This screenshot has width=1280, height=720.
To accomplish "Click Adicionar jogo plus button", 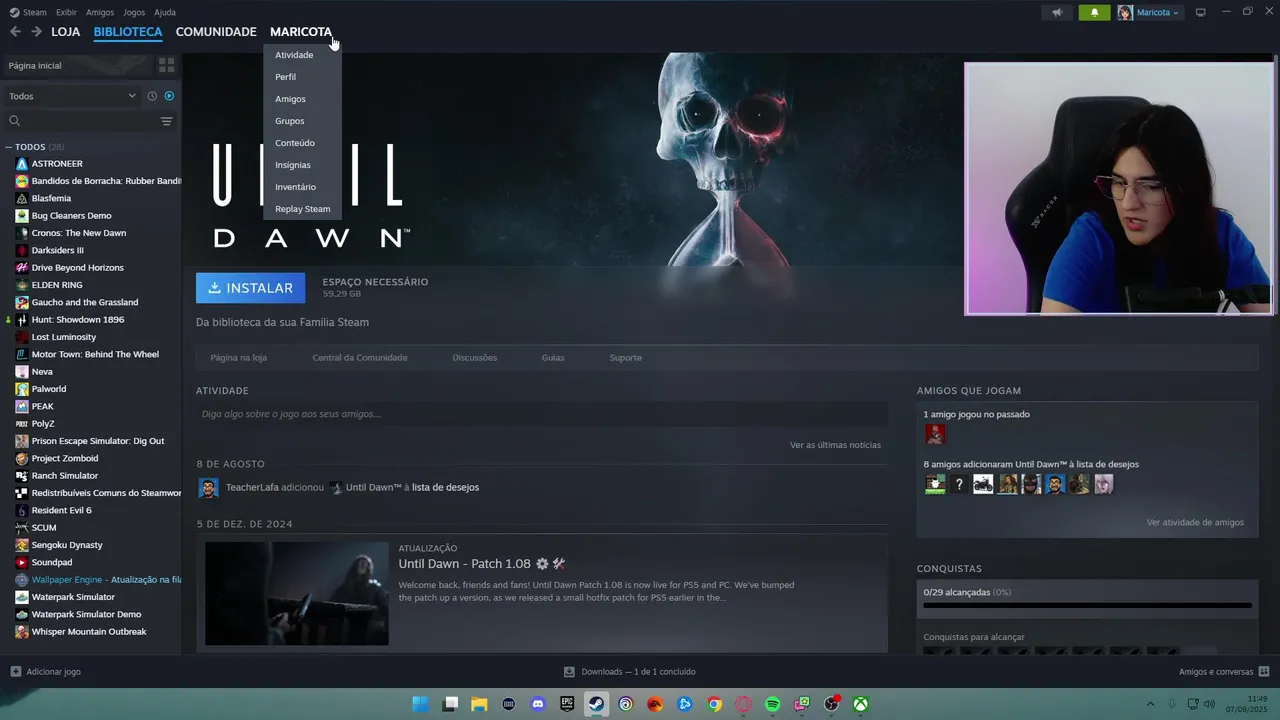I will click(x=15, y=672).
